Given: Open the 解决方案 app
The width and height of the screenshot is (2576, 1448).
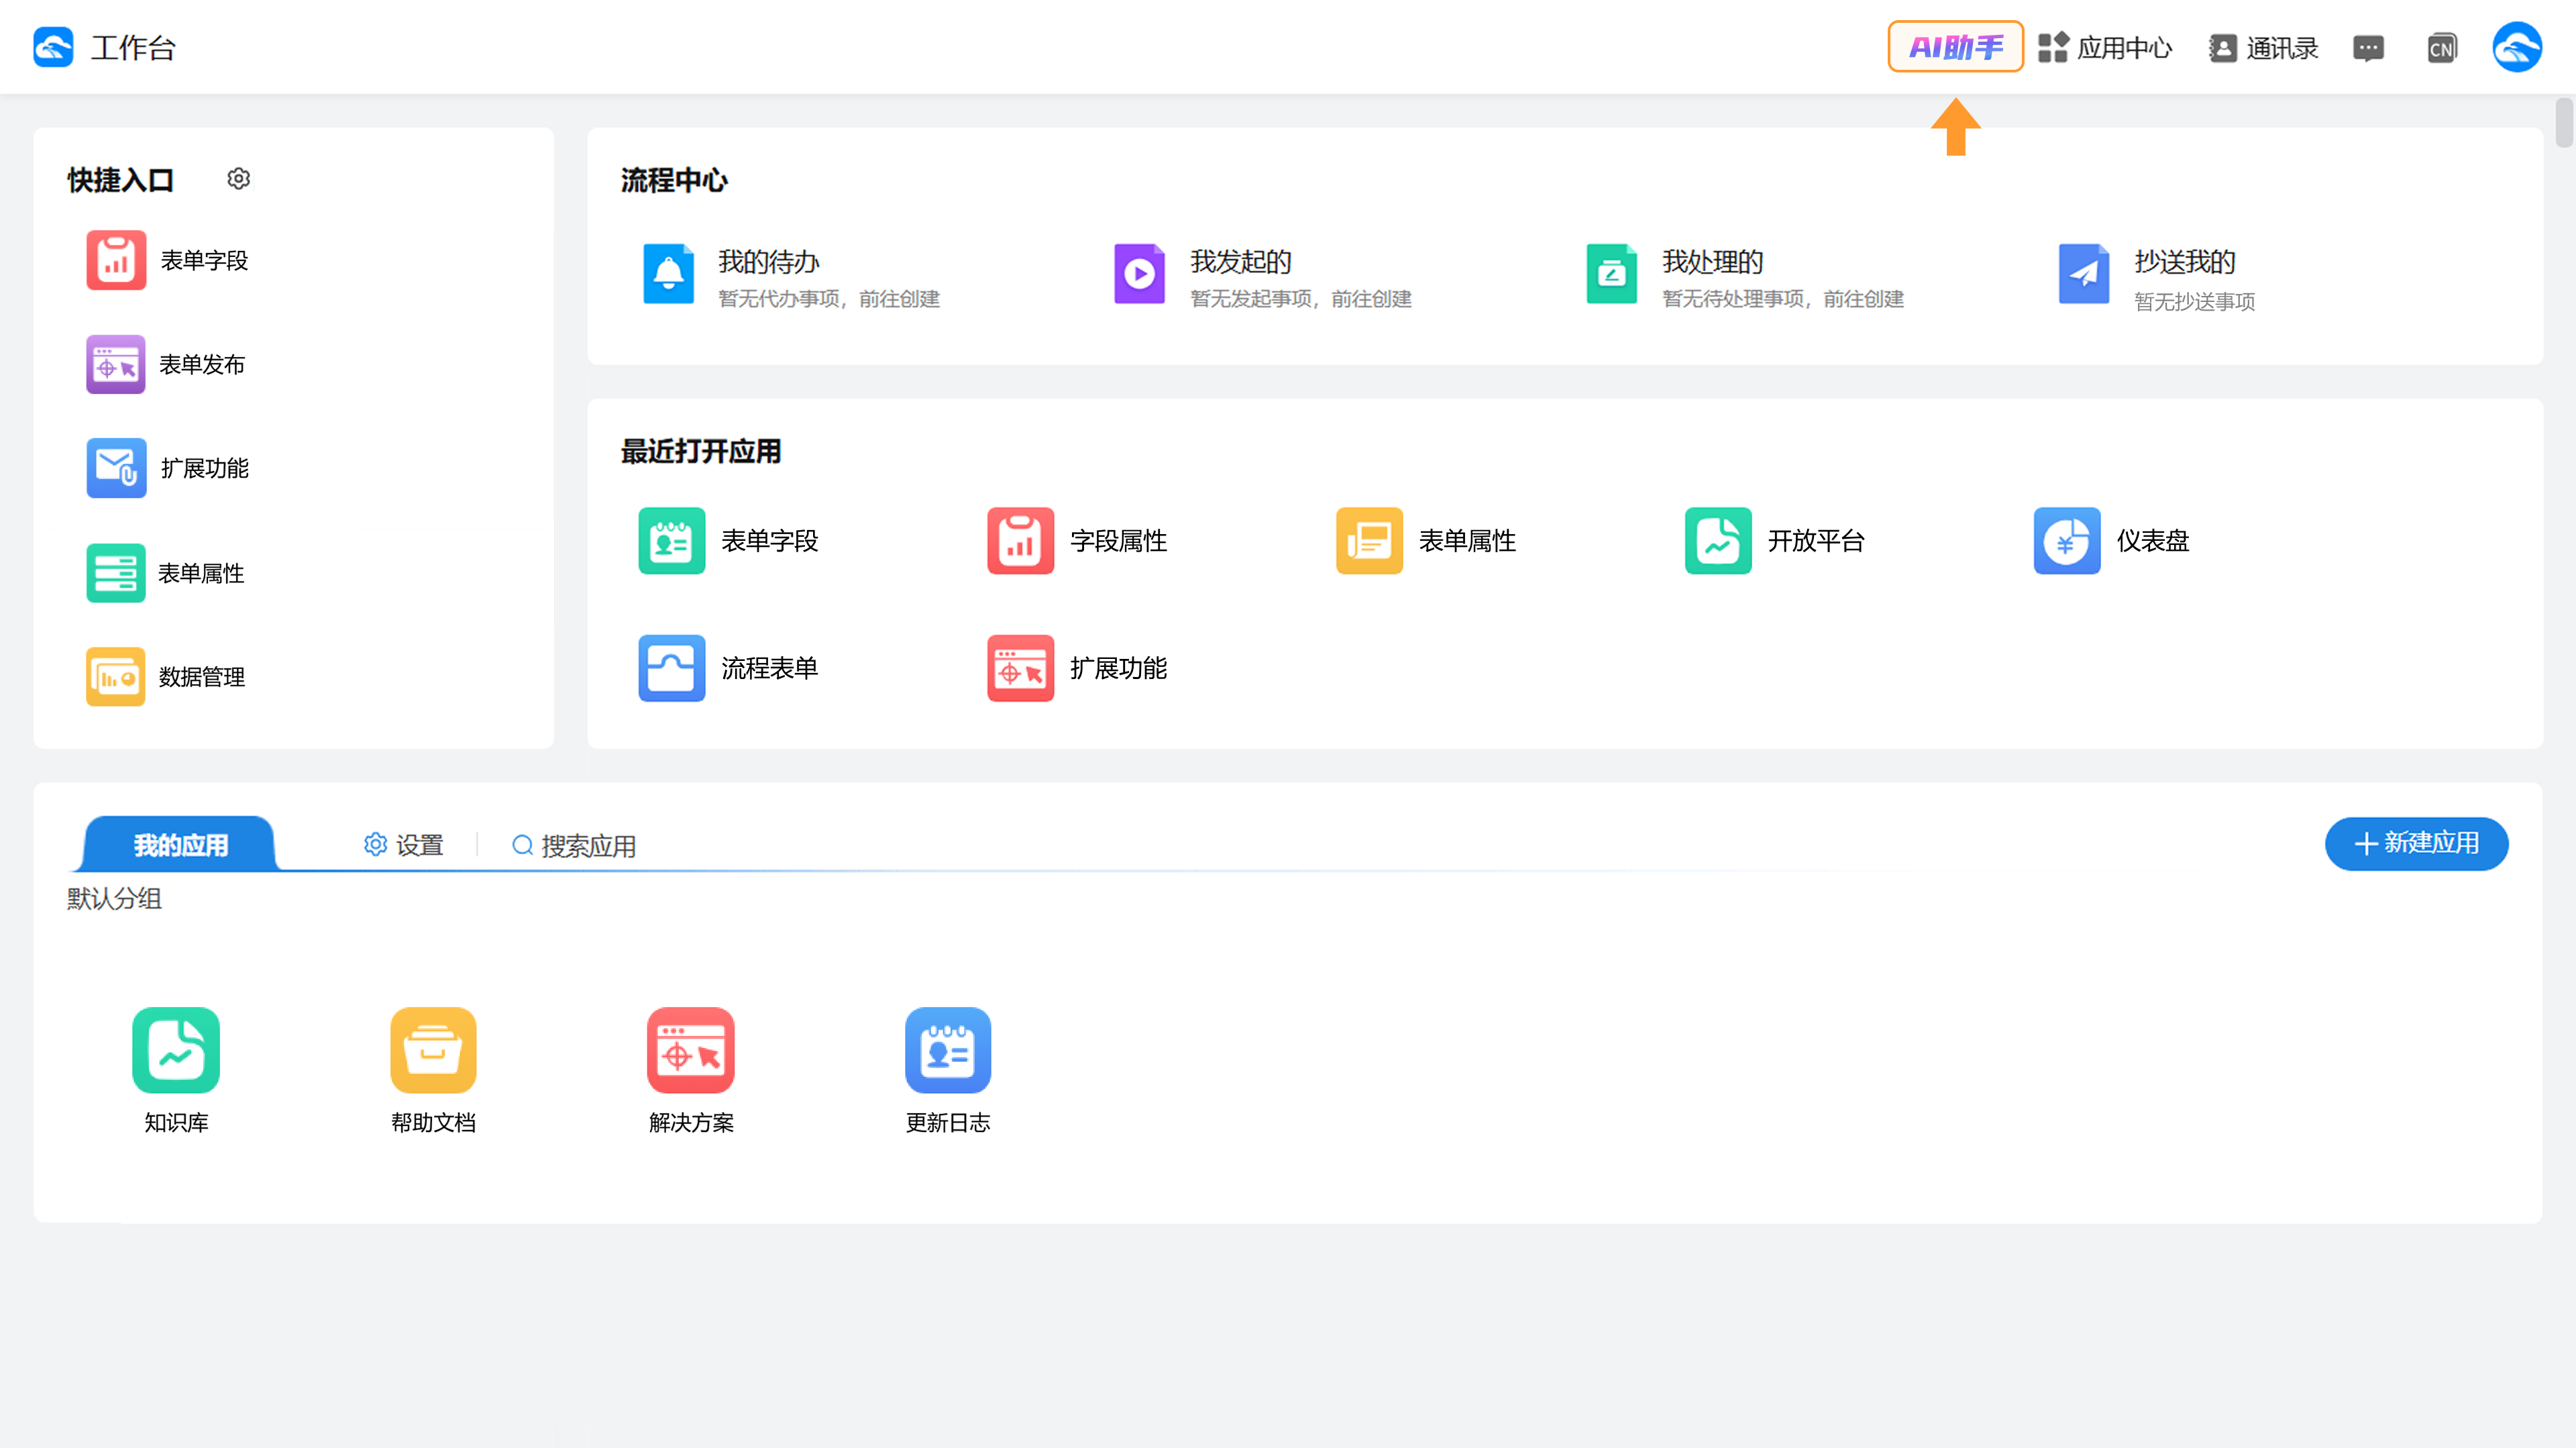Looking at the screenshot, I should [691, 1071].
